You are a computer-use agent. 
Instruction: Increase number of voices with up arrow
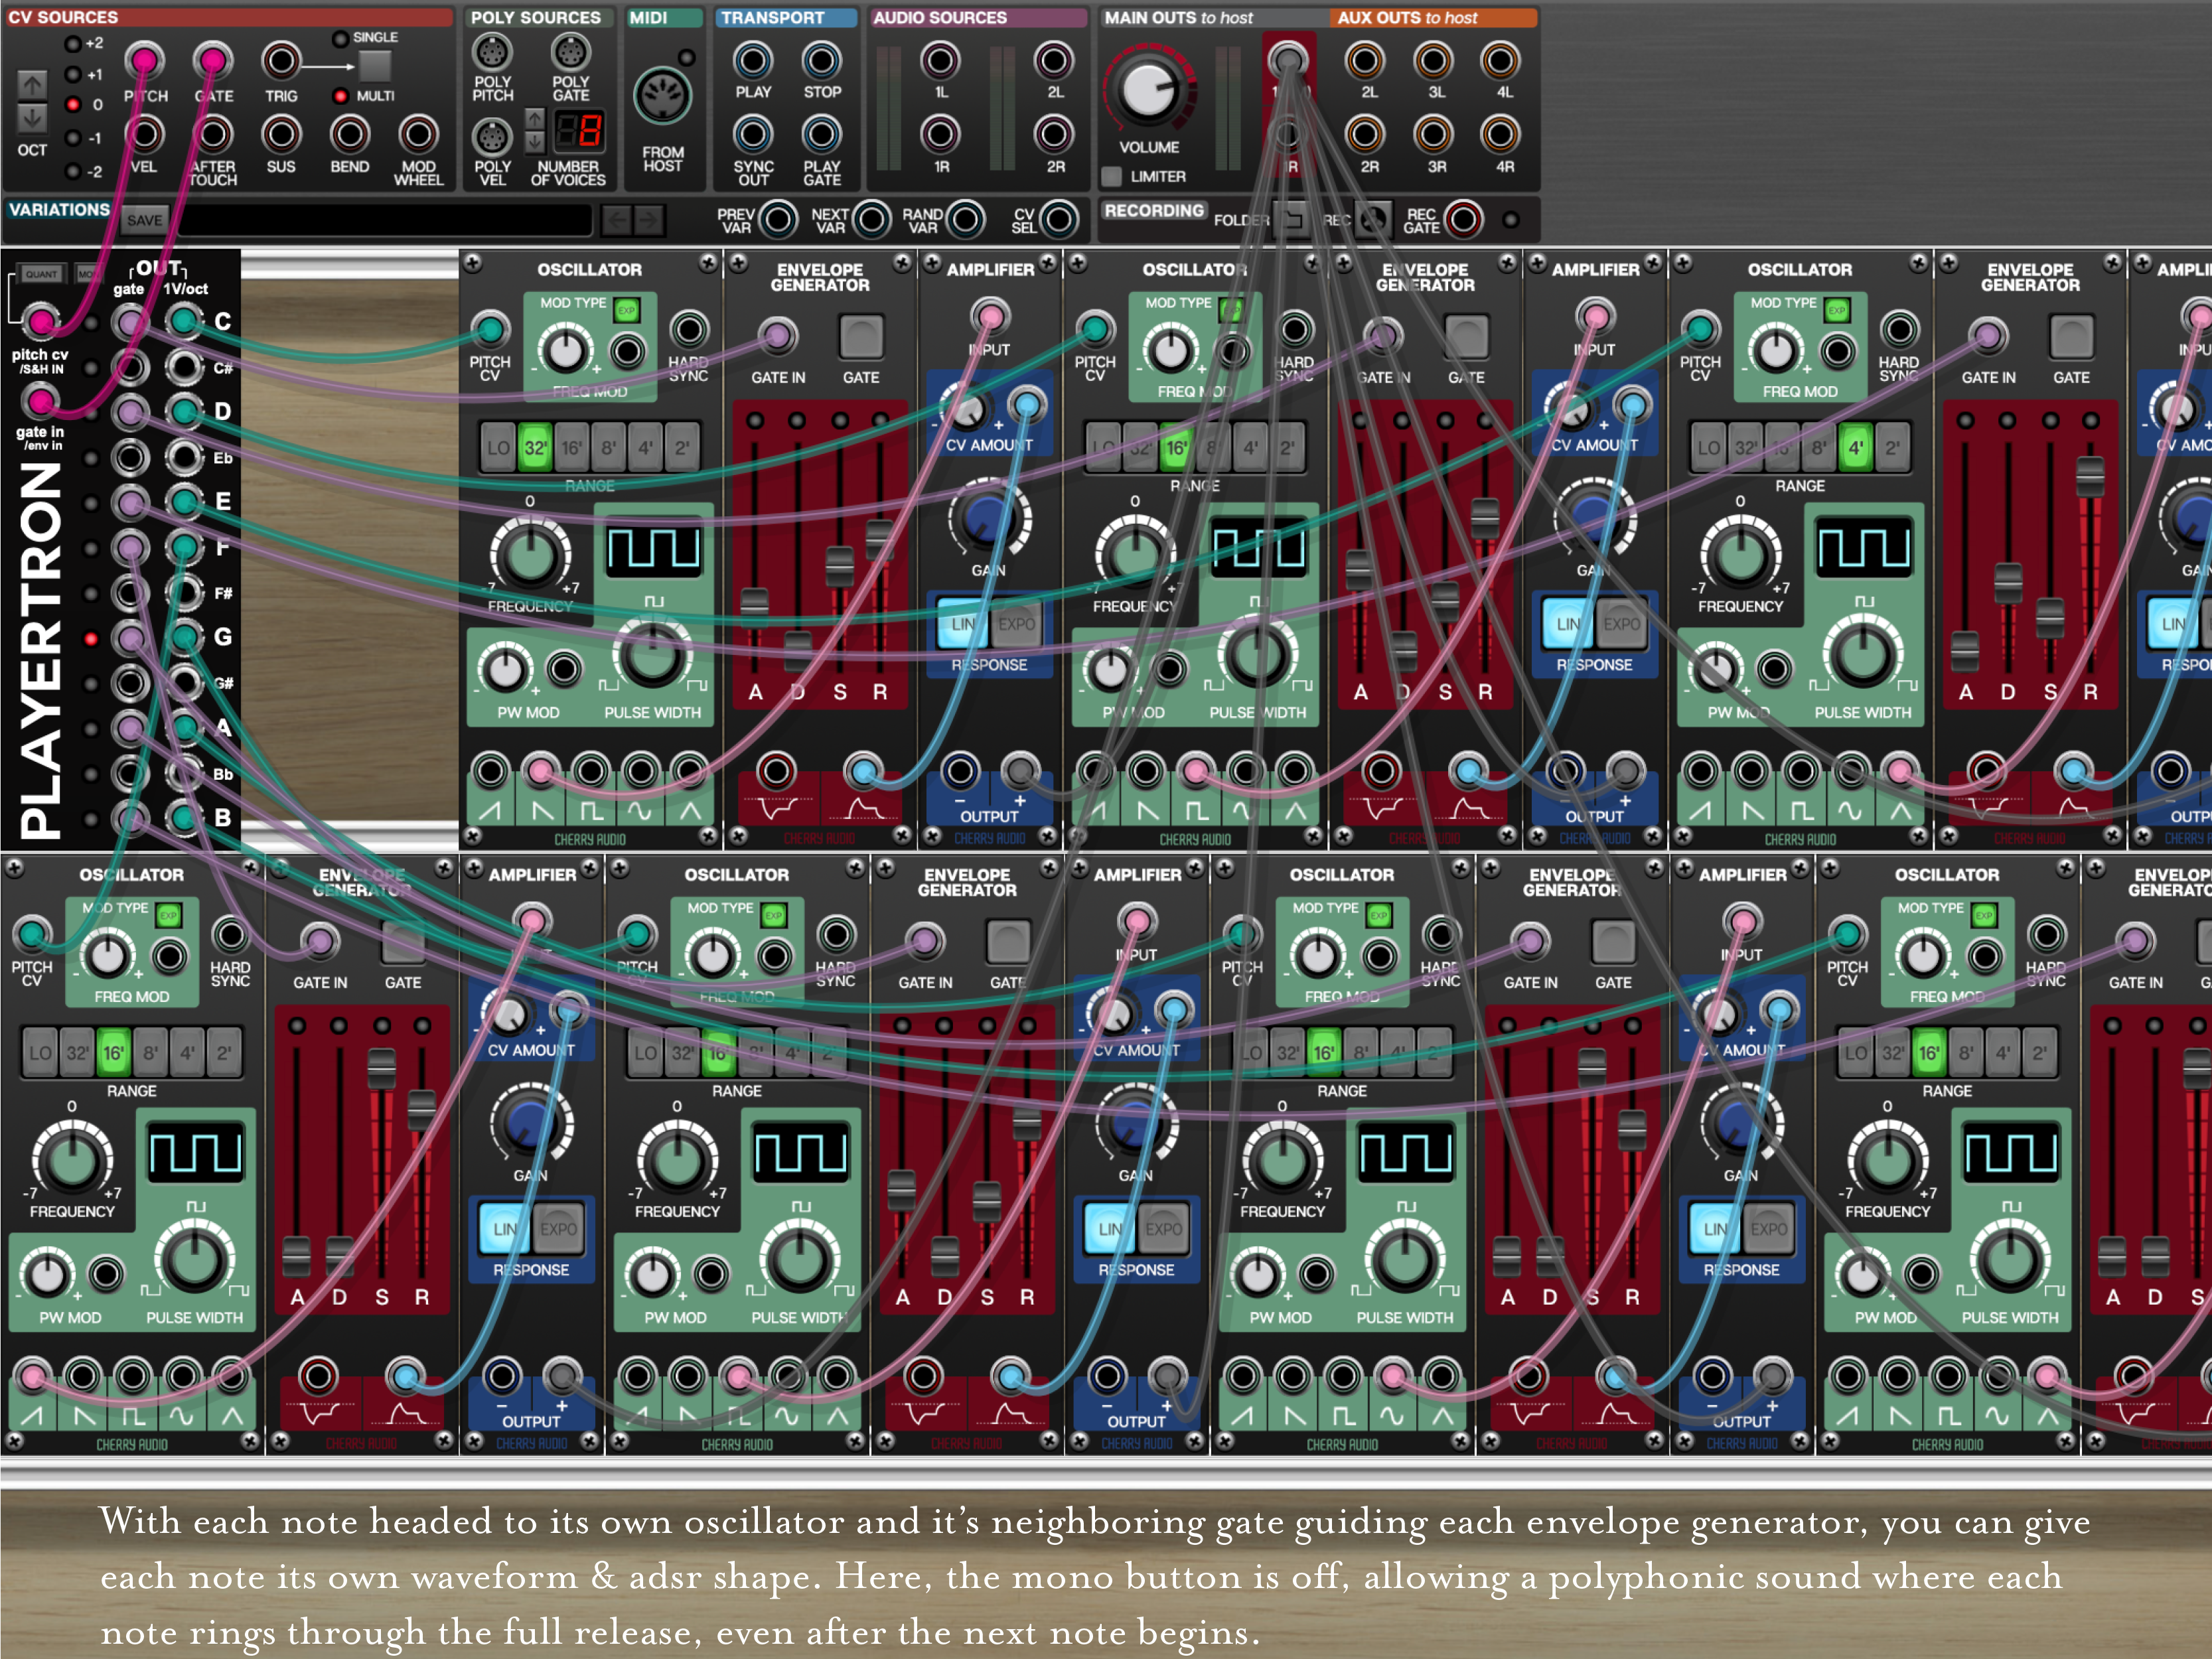pos(536,119)
